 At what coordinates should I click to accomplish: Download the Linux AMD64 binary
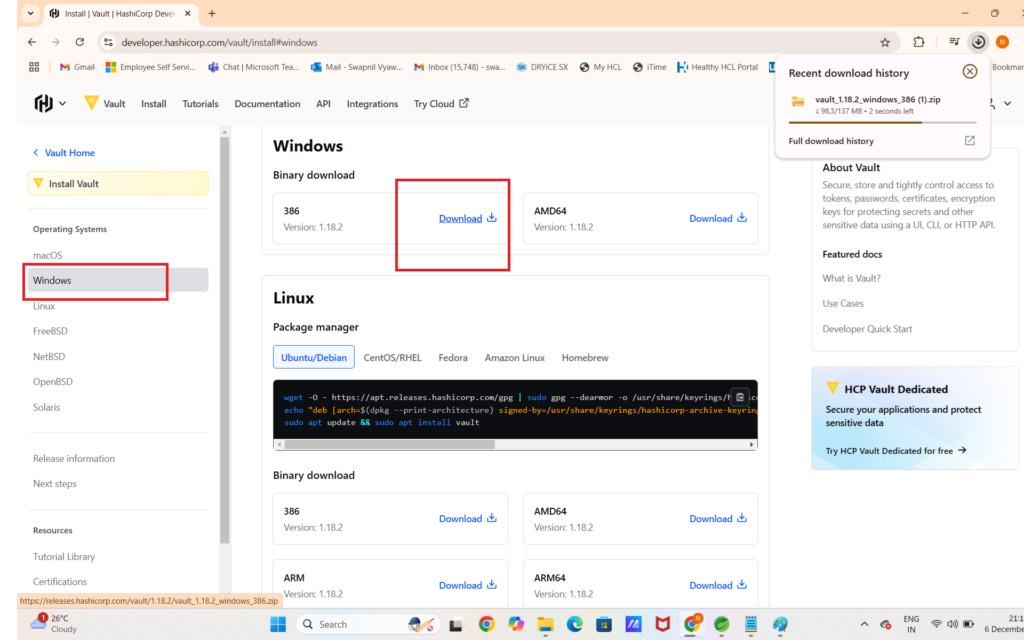pyautogui.click(x=718, y=519)
